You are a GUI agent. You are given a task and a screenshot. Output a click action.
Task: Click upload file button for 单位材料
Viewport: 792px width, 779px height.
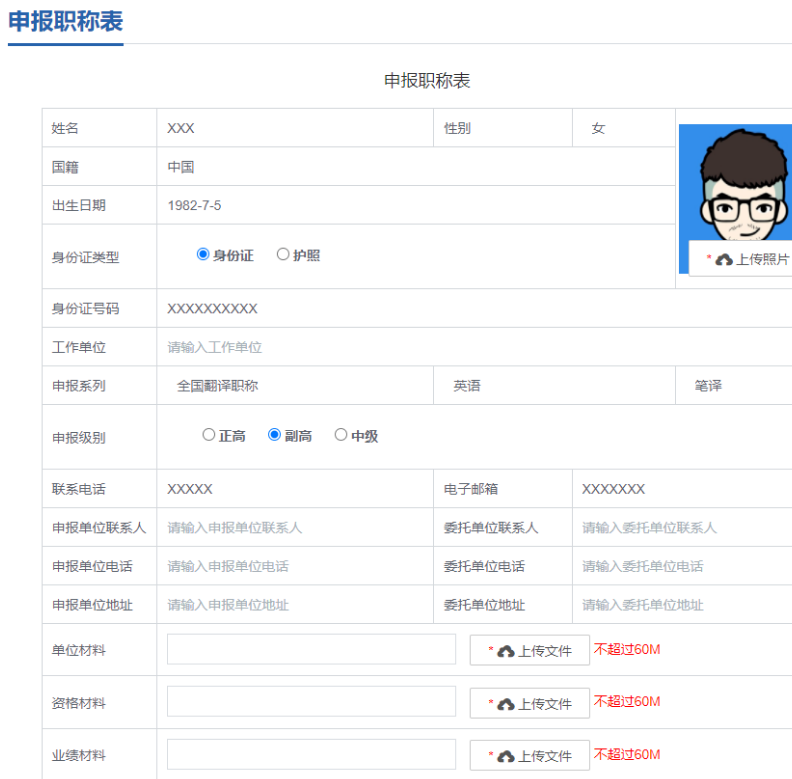(x=530, y=650)
